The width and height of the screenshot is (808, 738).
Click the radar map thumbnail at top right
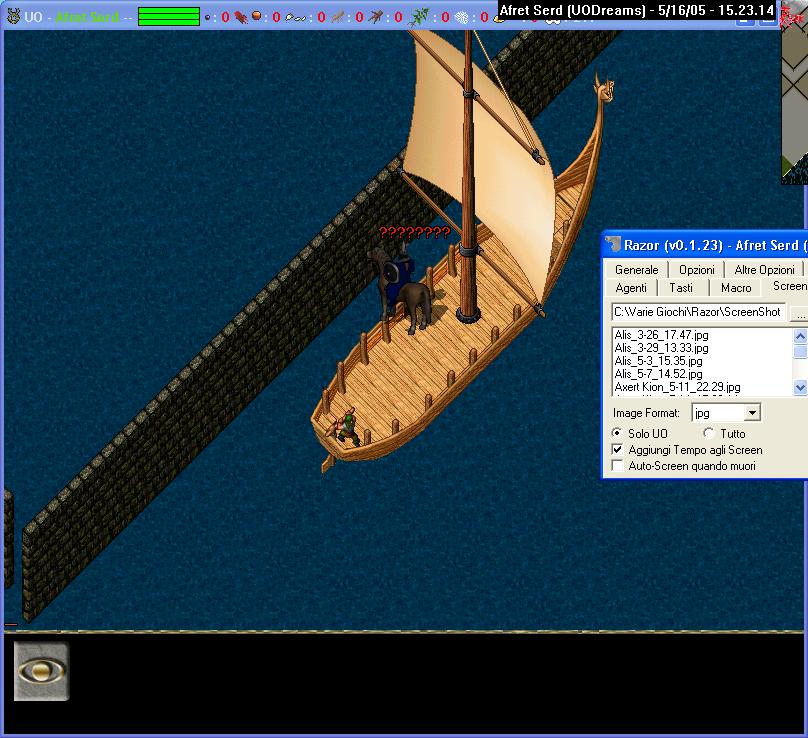coord(795,107)
